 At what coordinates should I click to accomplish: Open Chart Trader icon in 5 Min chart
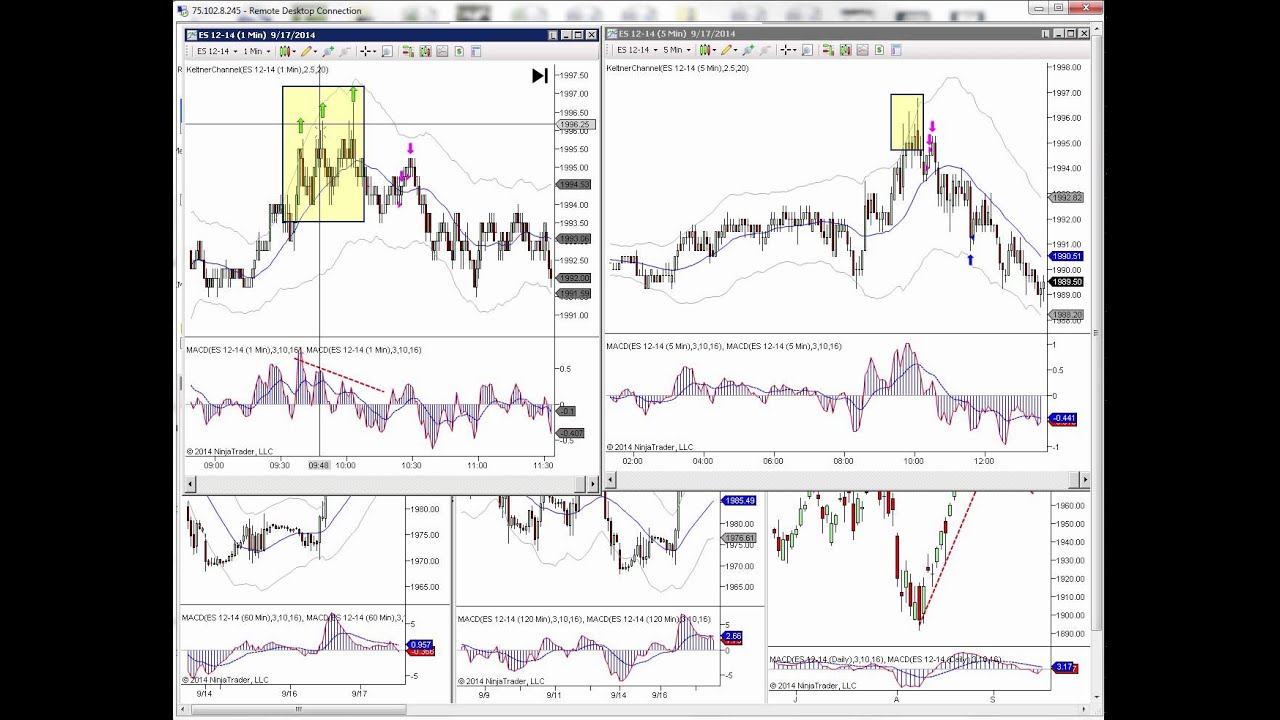(828, 50)
